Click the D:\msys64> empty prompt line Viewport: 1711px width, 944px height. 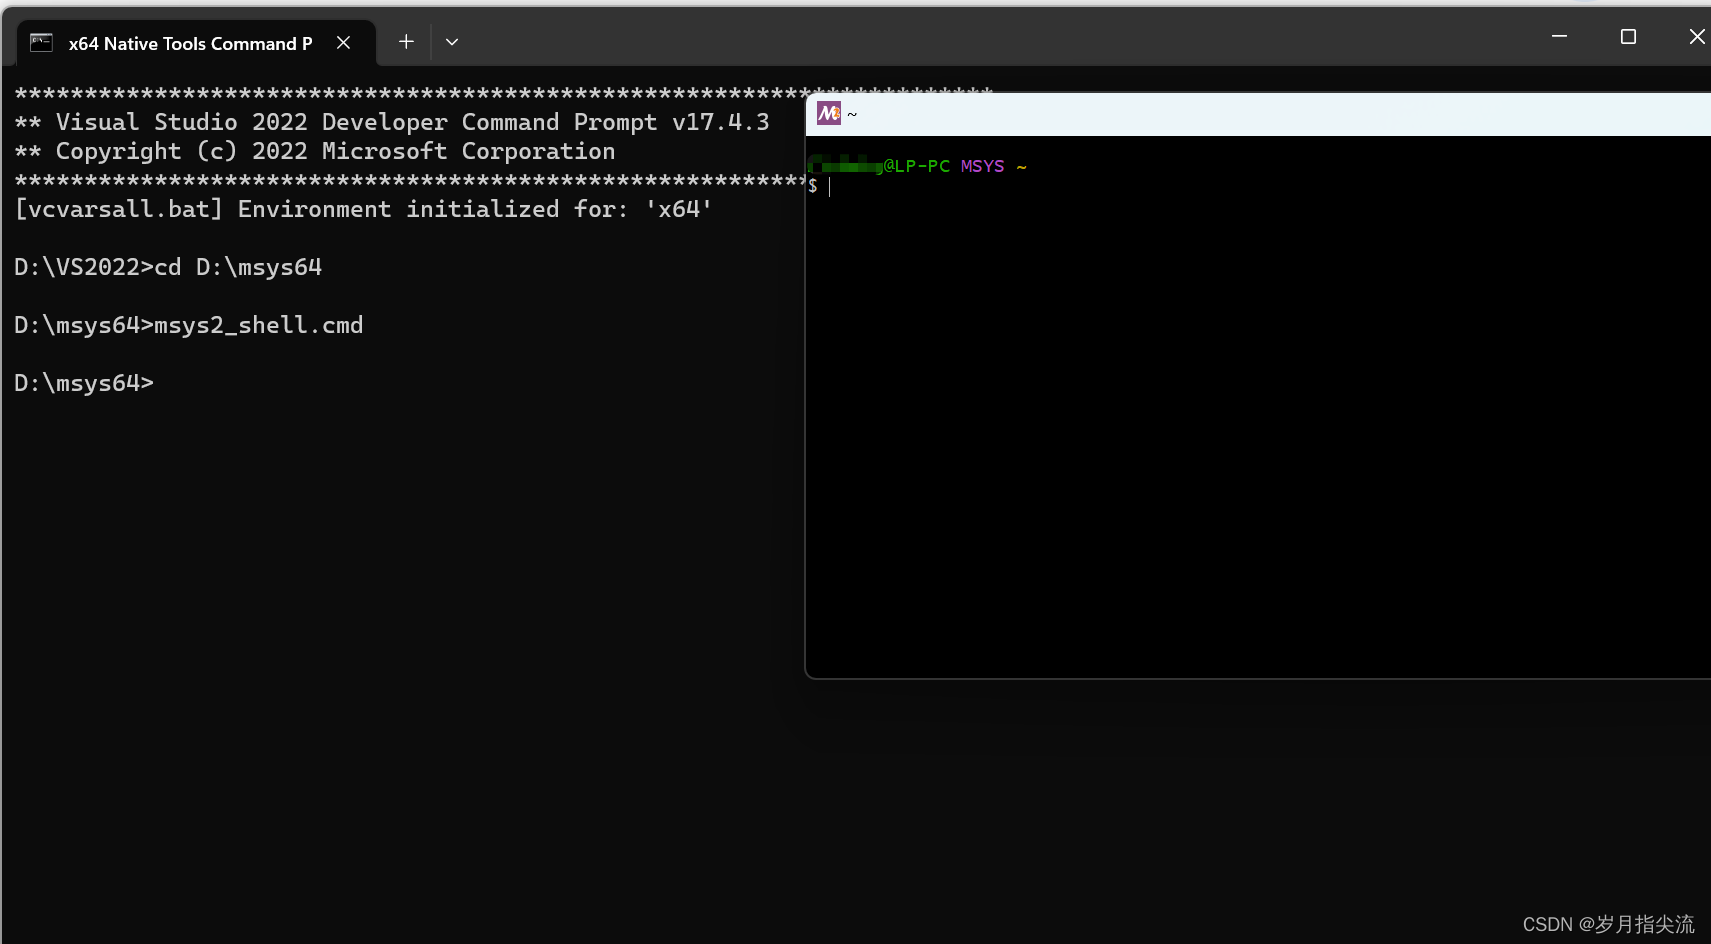(x=84, y=383)
